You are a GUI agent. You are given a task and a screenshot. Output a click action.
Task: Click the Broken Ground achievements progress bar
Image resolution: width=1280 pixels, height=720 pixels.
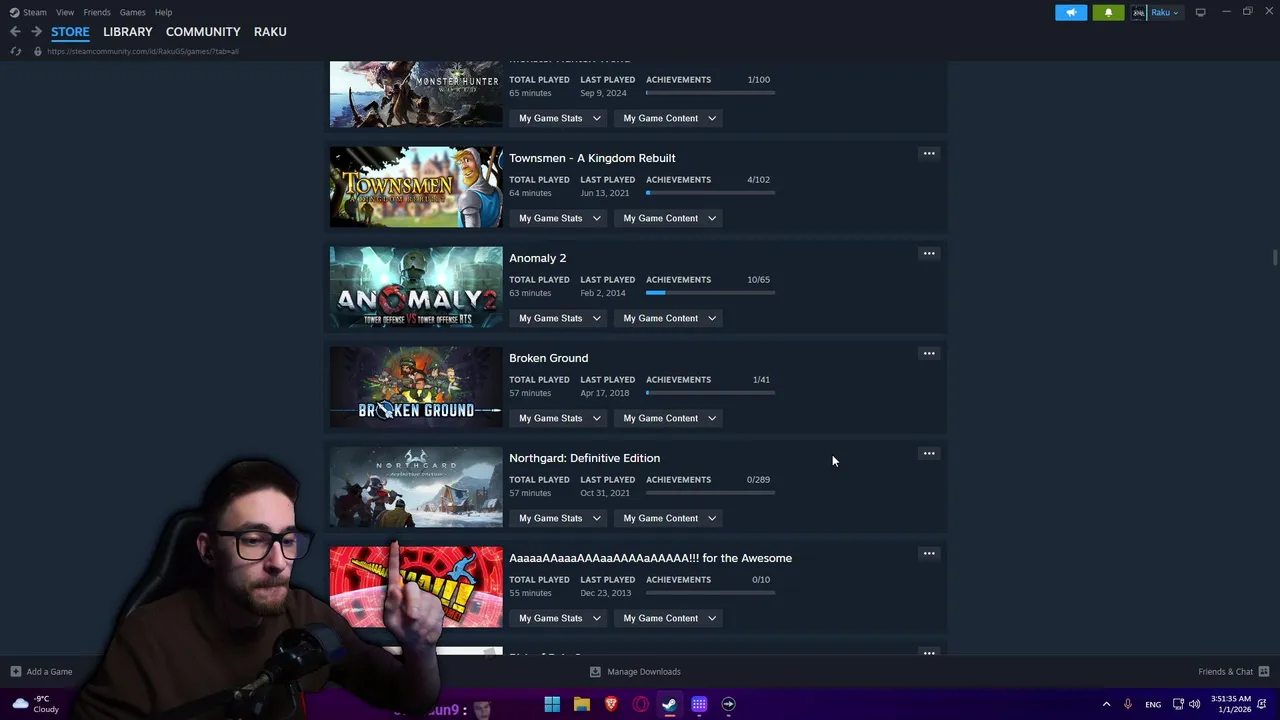coord(710,393)
